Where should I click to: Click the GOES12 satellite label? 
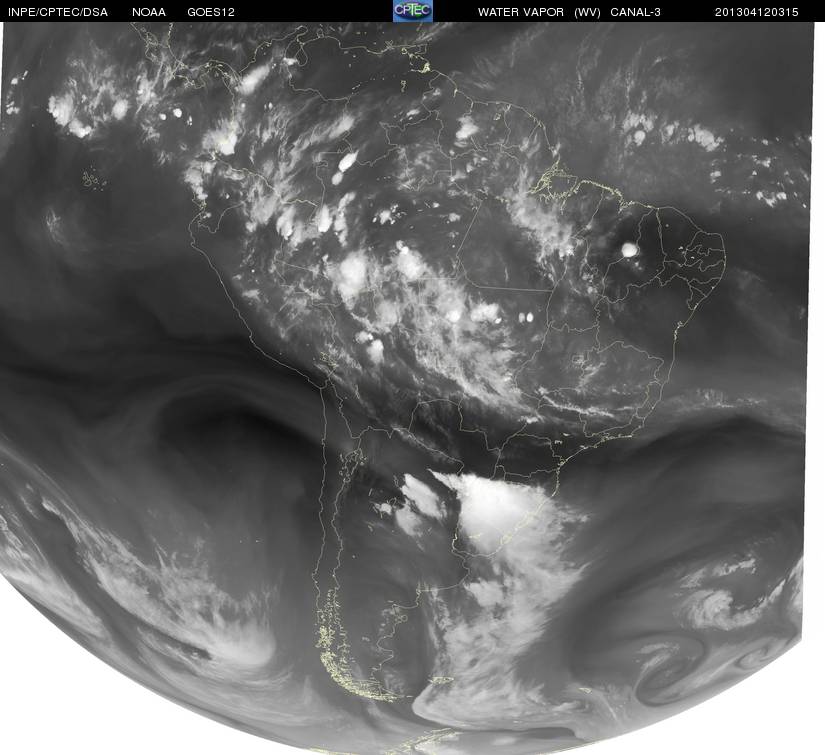click(x=211, y=12)
